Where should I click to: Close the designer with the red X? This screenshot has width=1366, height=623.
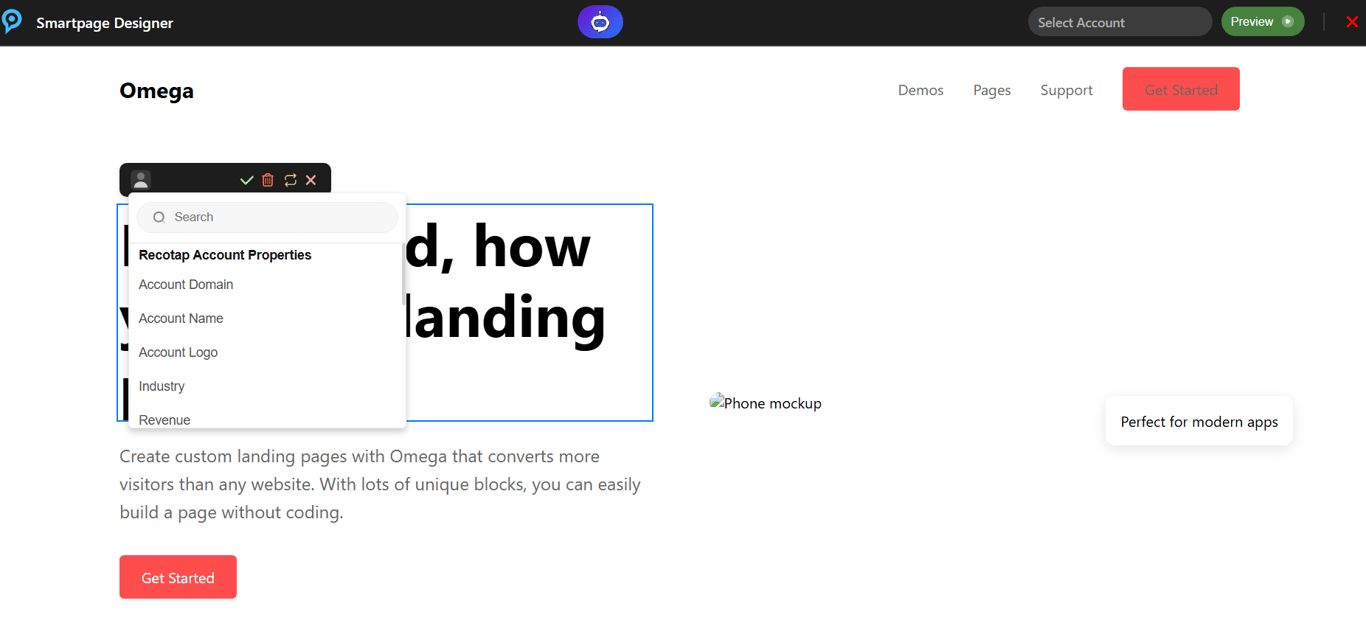1352,22
